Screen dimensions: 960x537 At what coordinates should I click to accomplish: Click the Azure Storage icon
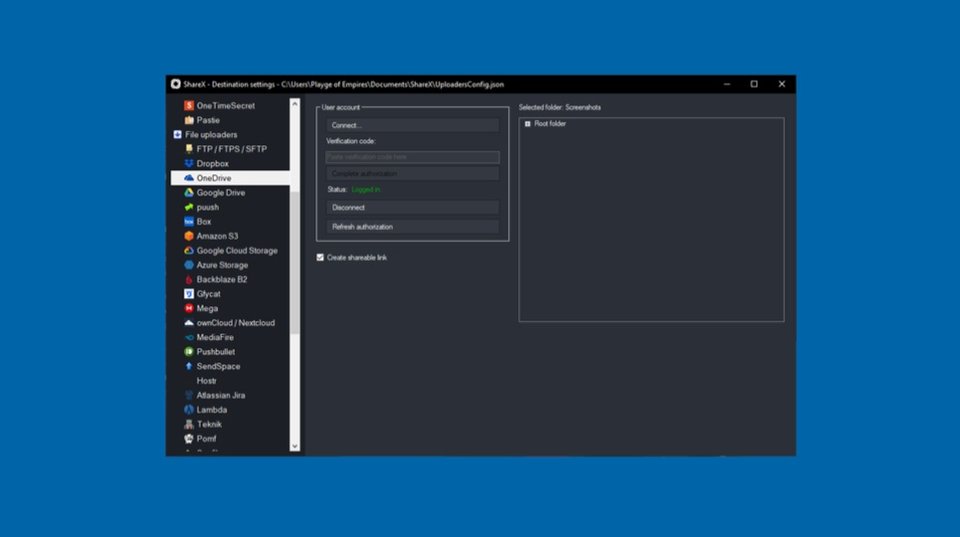coord(189,265)
